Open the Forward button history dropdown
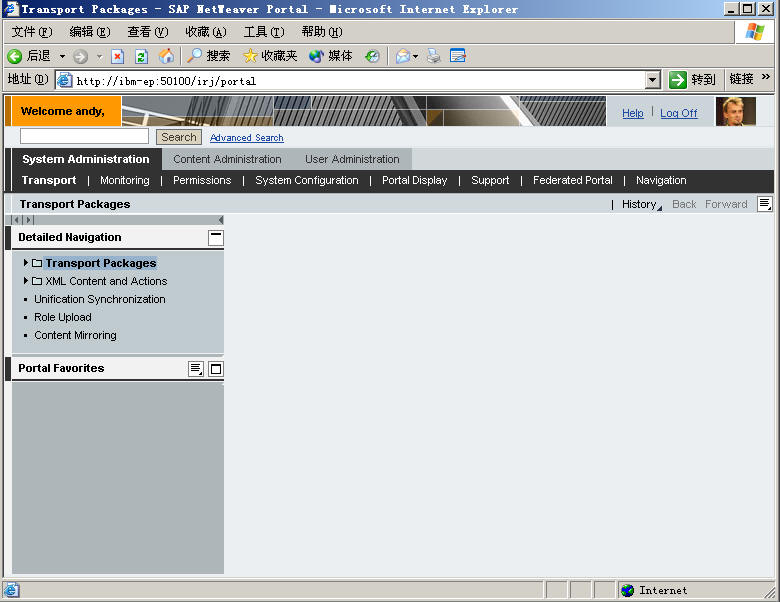Image resolution: width=780 pixels, height=602 pixels. [x=99, y=56]
